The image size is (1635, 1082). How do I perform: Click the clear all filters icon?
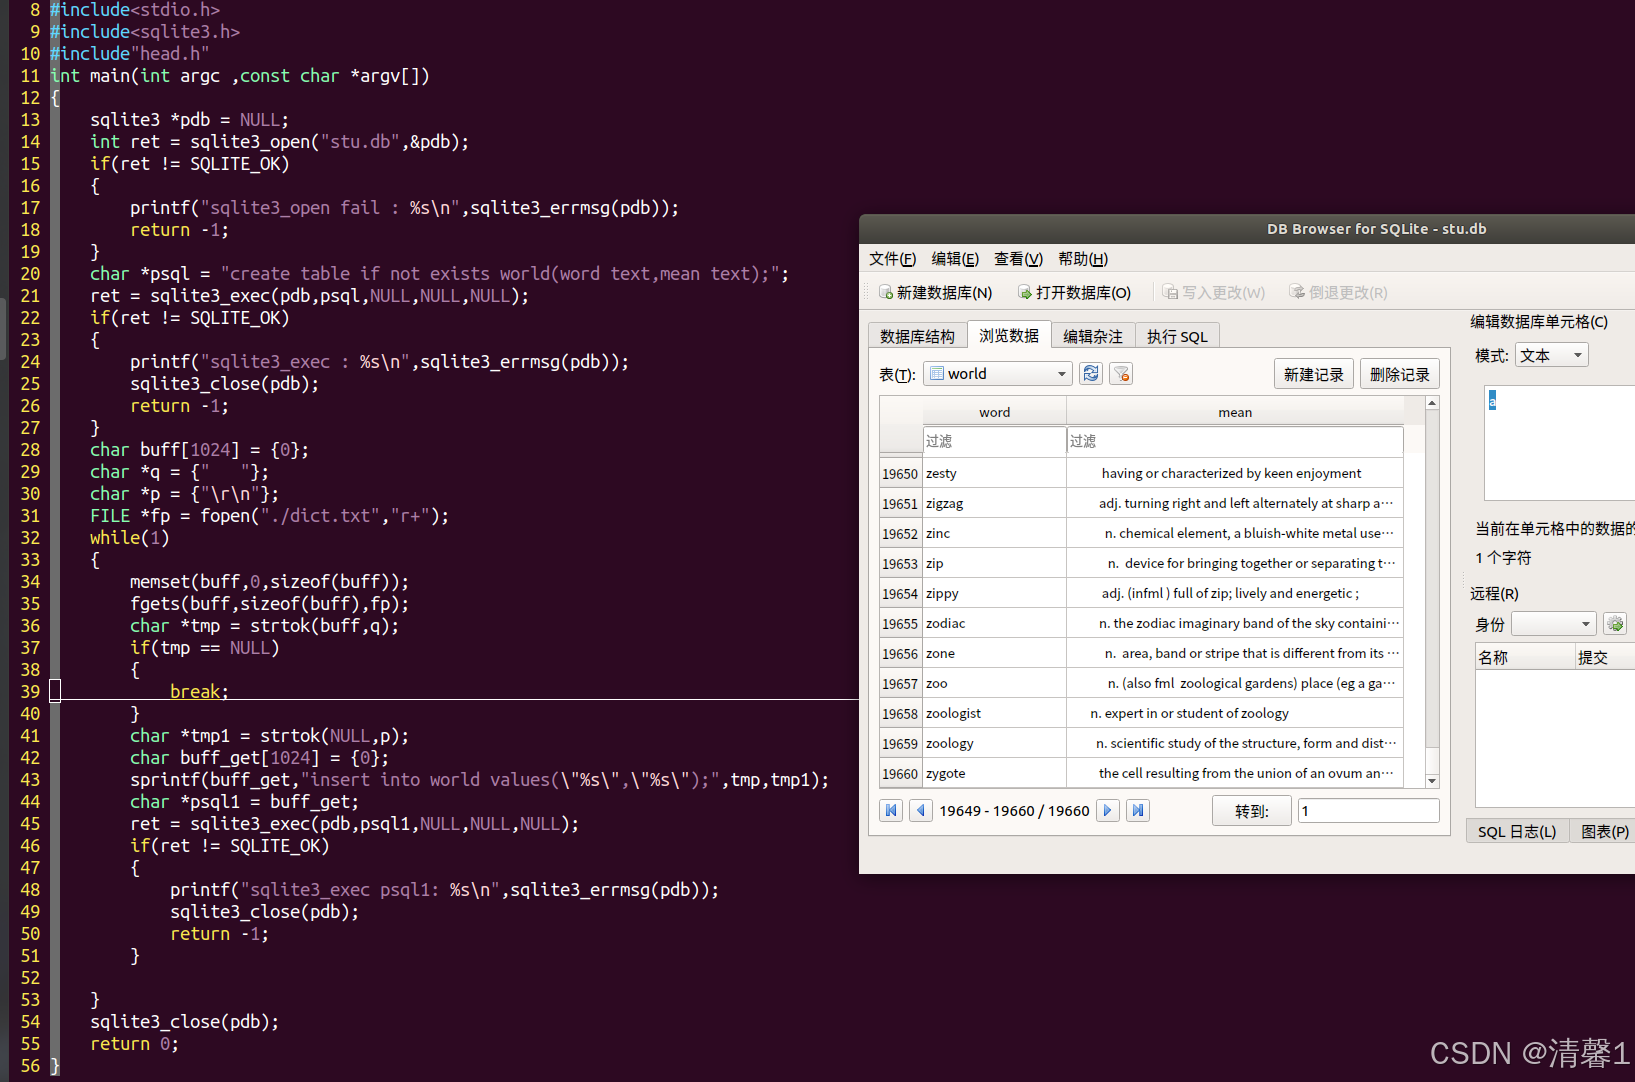(1121, 373)
